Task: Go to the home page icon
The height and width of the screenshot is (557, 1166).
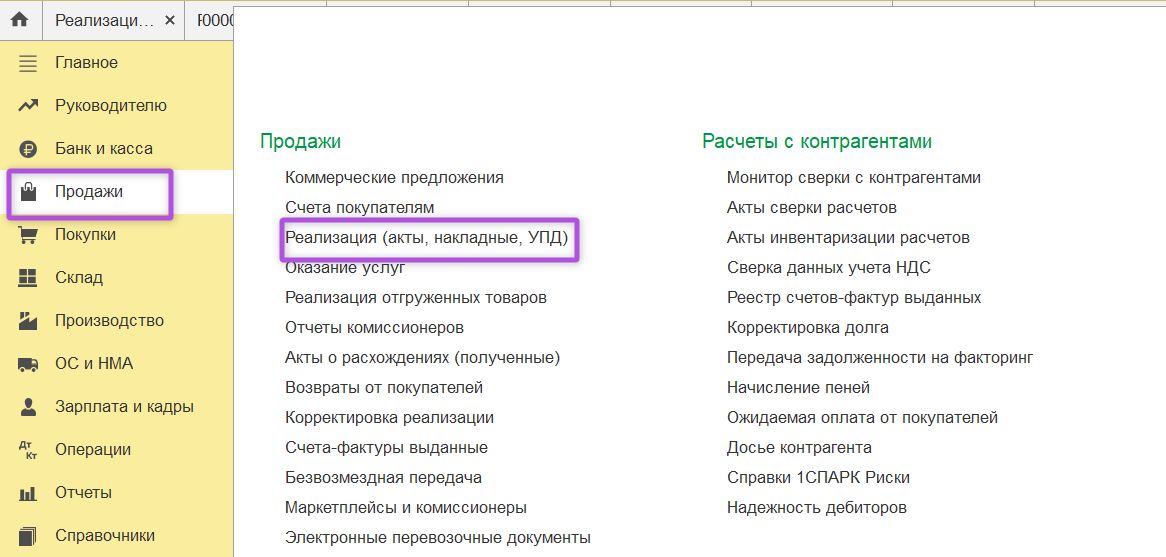Action: [x=19, y=20]
